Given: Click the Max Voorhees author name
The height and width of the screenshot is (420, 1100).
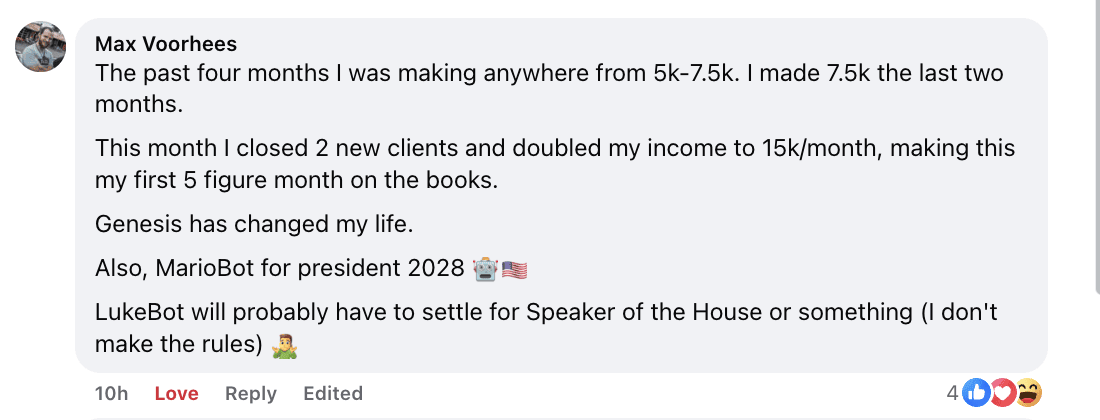Looking at the screenshot, I should (164, 44).
